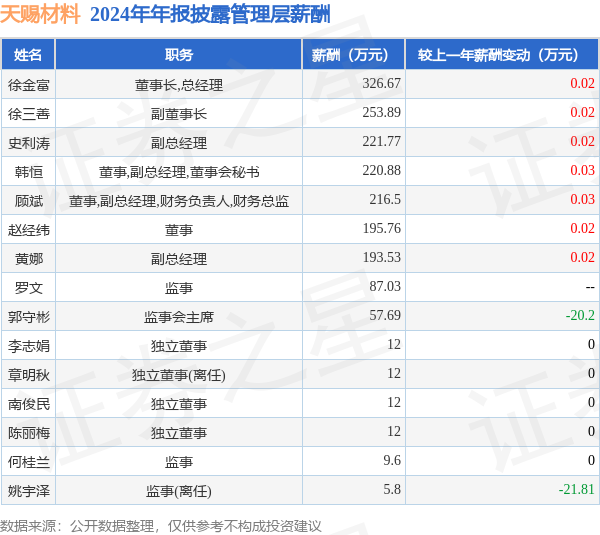Viewport: 600px width, 535px height.
Task: Select the name 顾斌
Action: click(29, 201)
